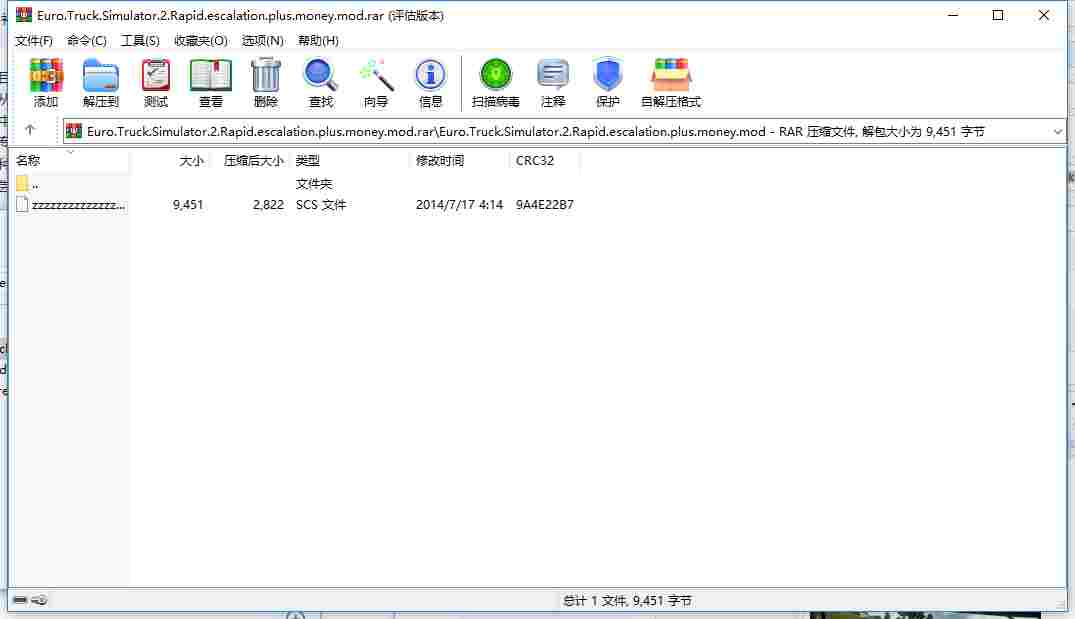Click the parent folder ".." icon
Viewport: 1075px width, 619px height.
coord(22,183)
